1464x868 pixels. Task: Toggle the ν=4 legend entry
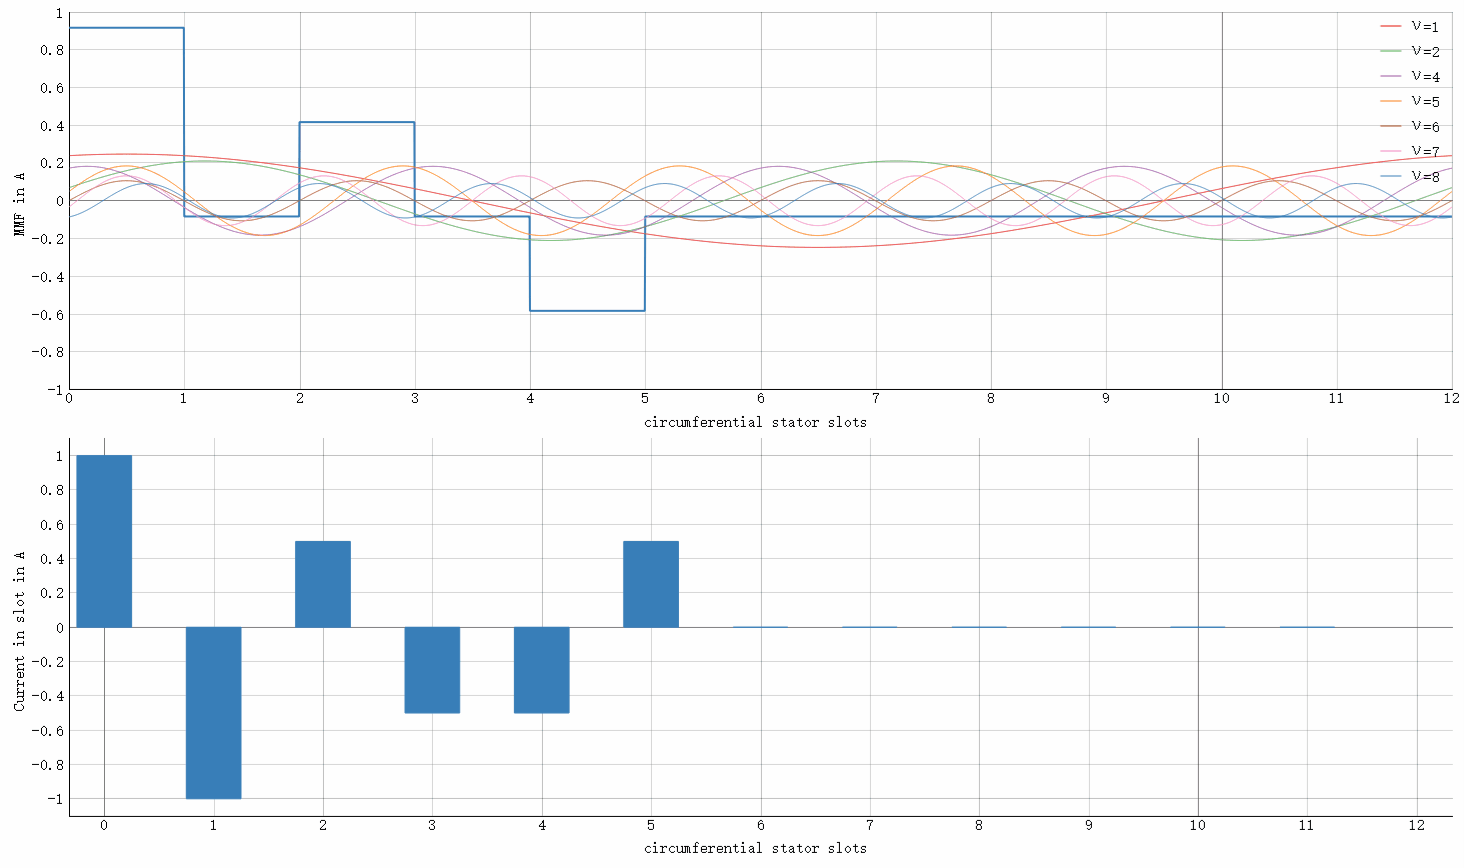click(x=1410, y=76)
